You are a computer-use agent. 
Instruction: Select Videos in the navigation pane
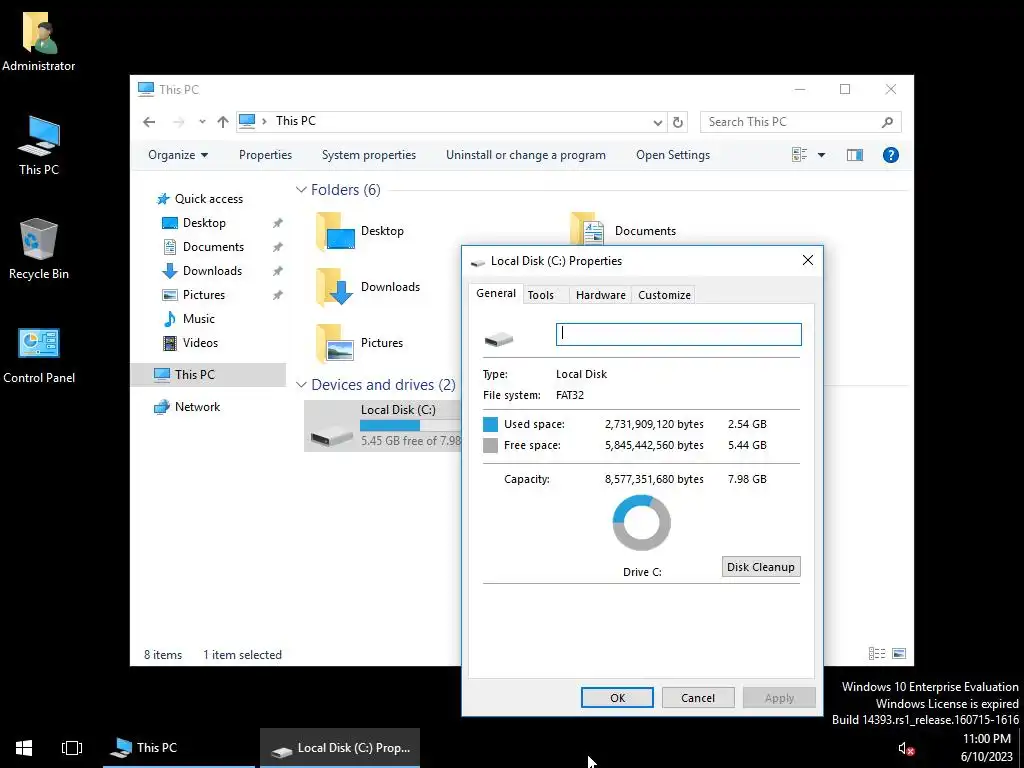point(200,343)
